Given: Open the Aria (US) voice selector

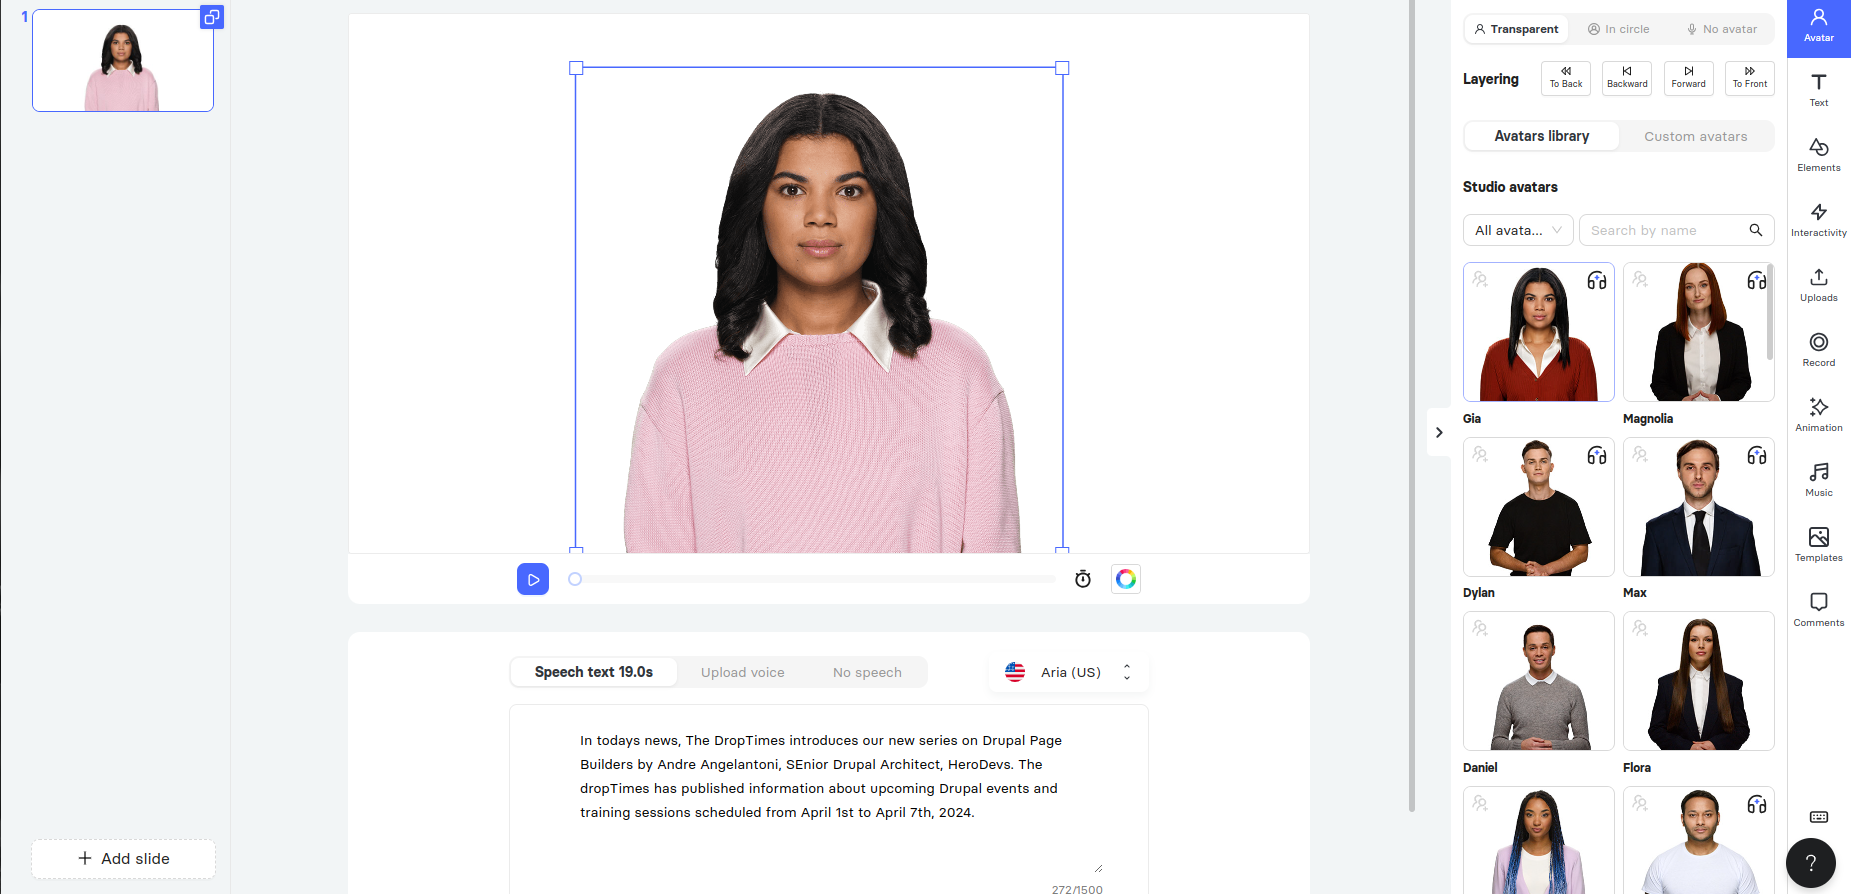Looking at the screenshot, I should (1069, 672).
